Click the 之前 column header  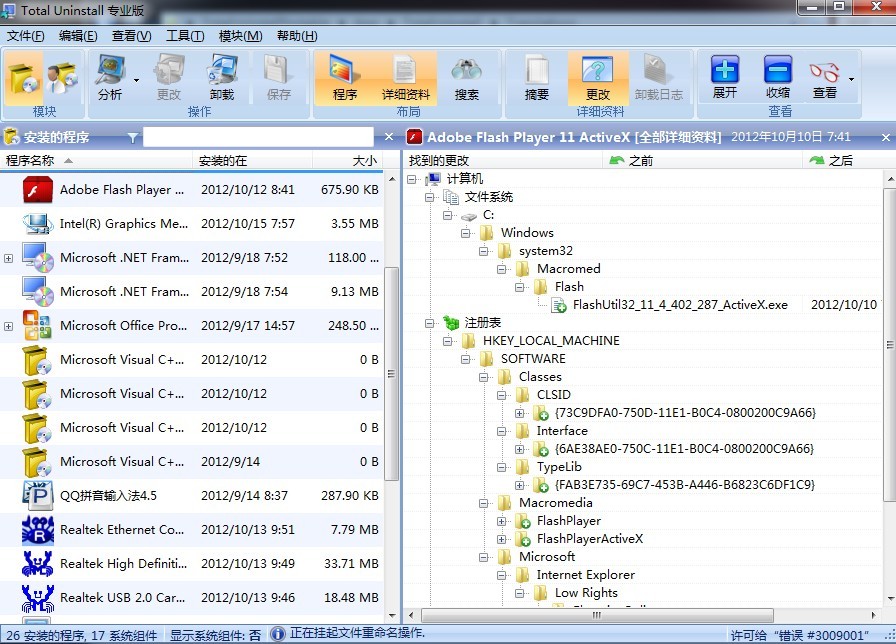703,161
